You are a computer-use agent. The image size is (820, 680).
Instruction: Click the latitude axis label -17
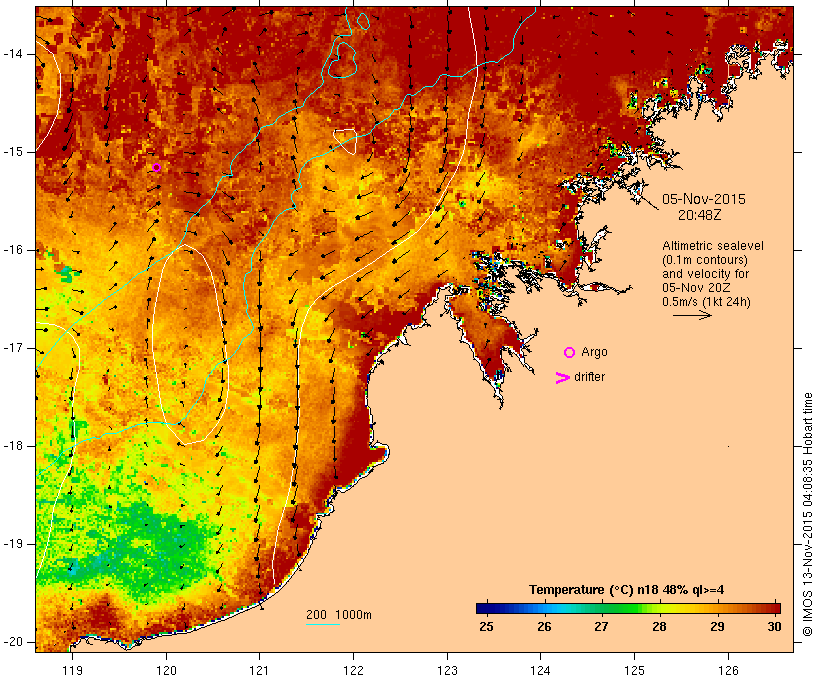coord(13,348)
